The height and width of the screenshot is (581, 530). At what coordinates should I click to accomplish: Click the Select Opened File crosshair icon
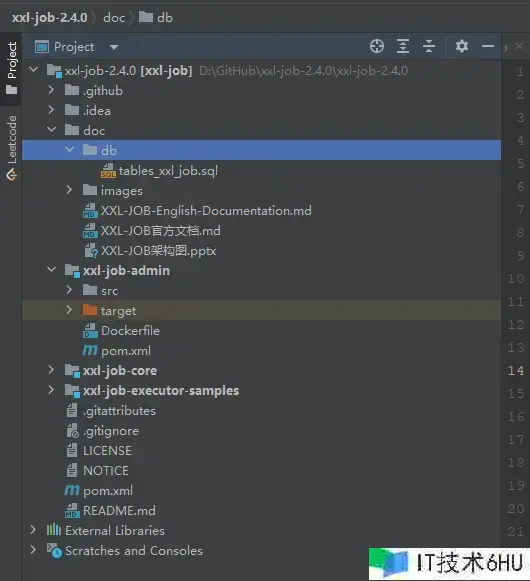377,46
